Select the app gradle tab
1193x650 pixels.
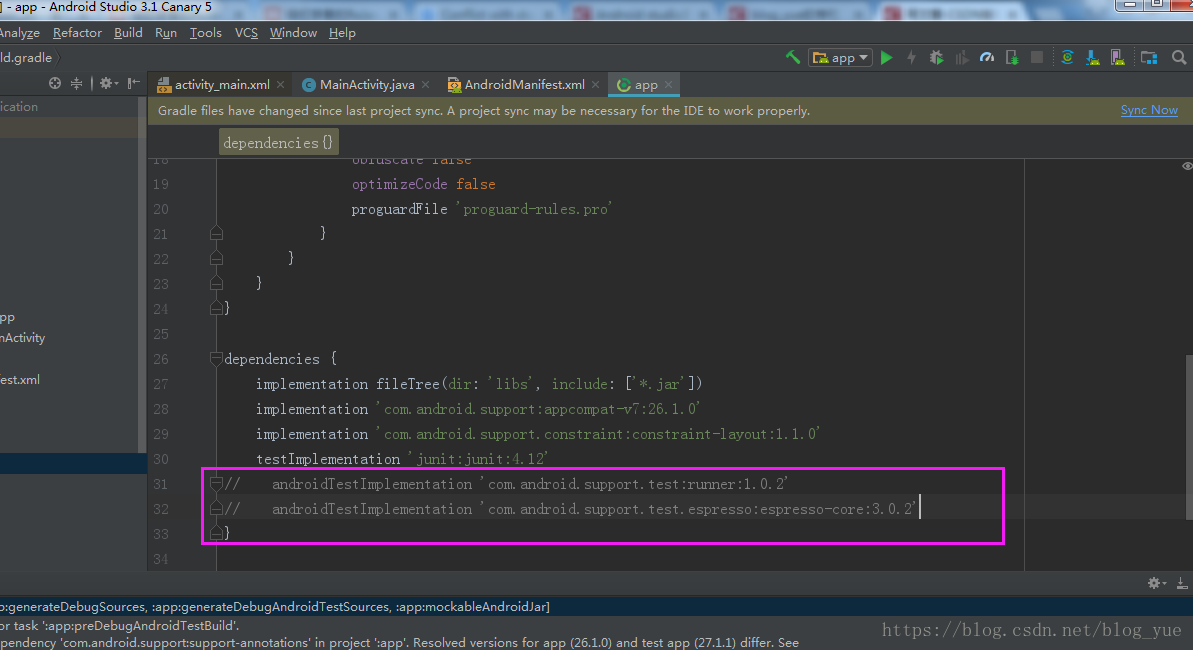(645, 84)
